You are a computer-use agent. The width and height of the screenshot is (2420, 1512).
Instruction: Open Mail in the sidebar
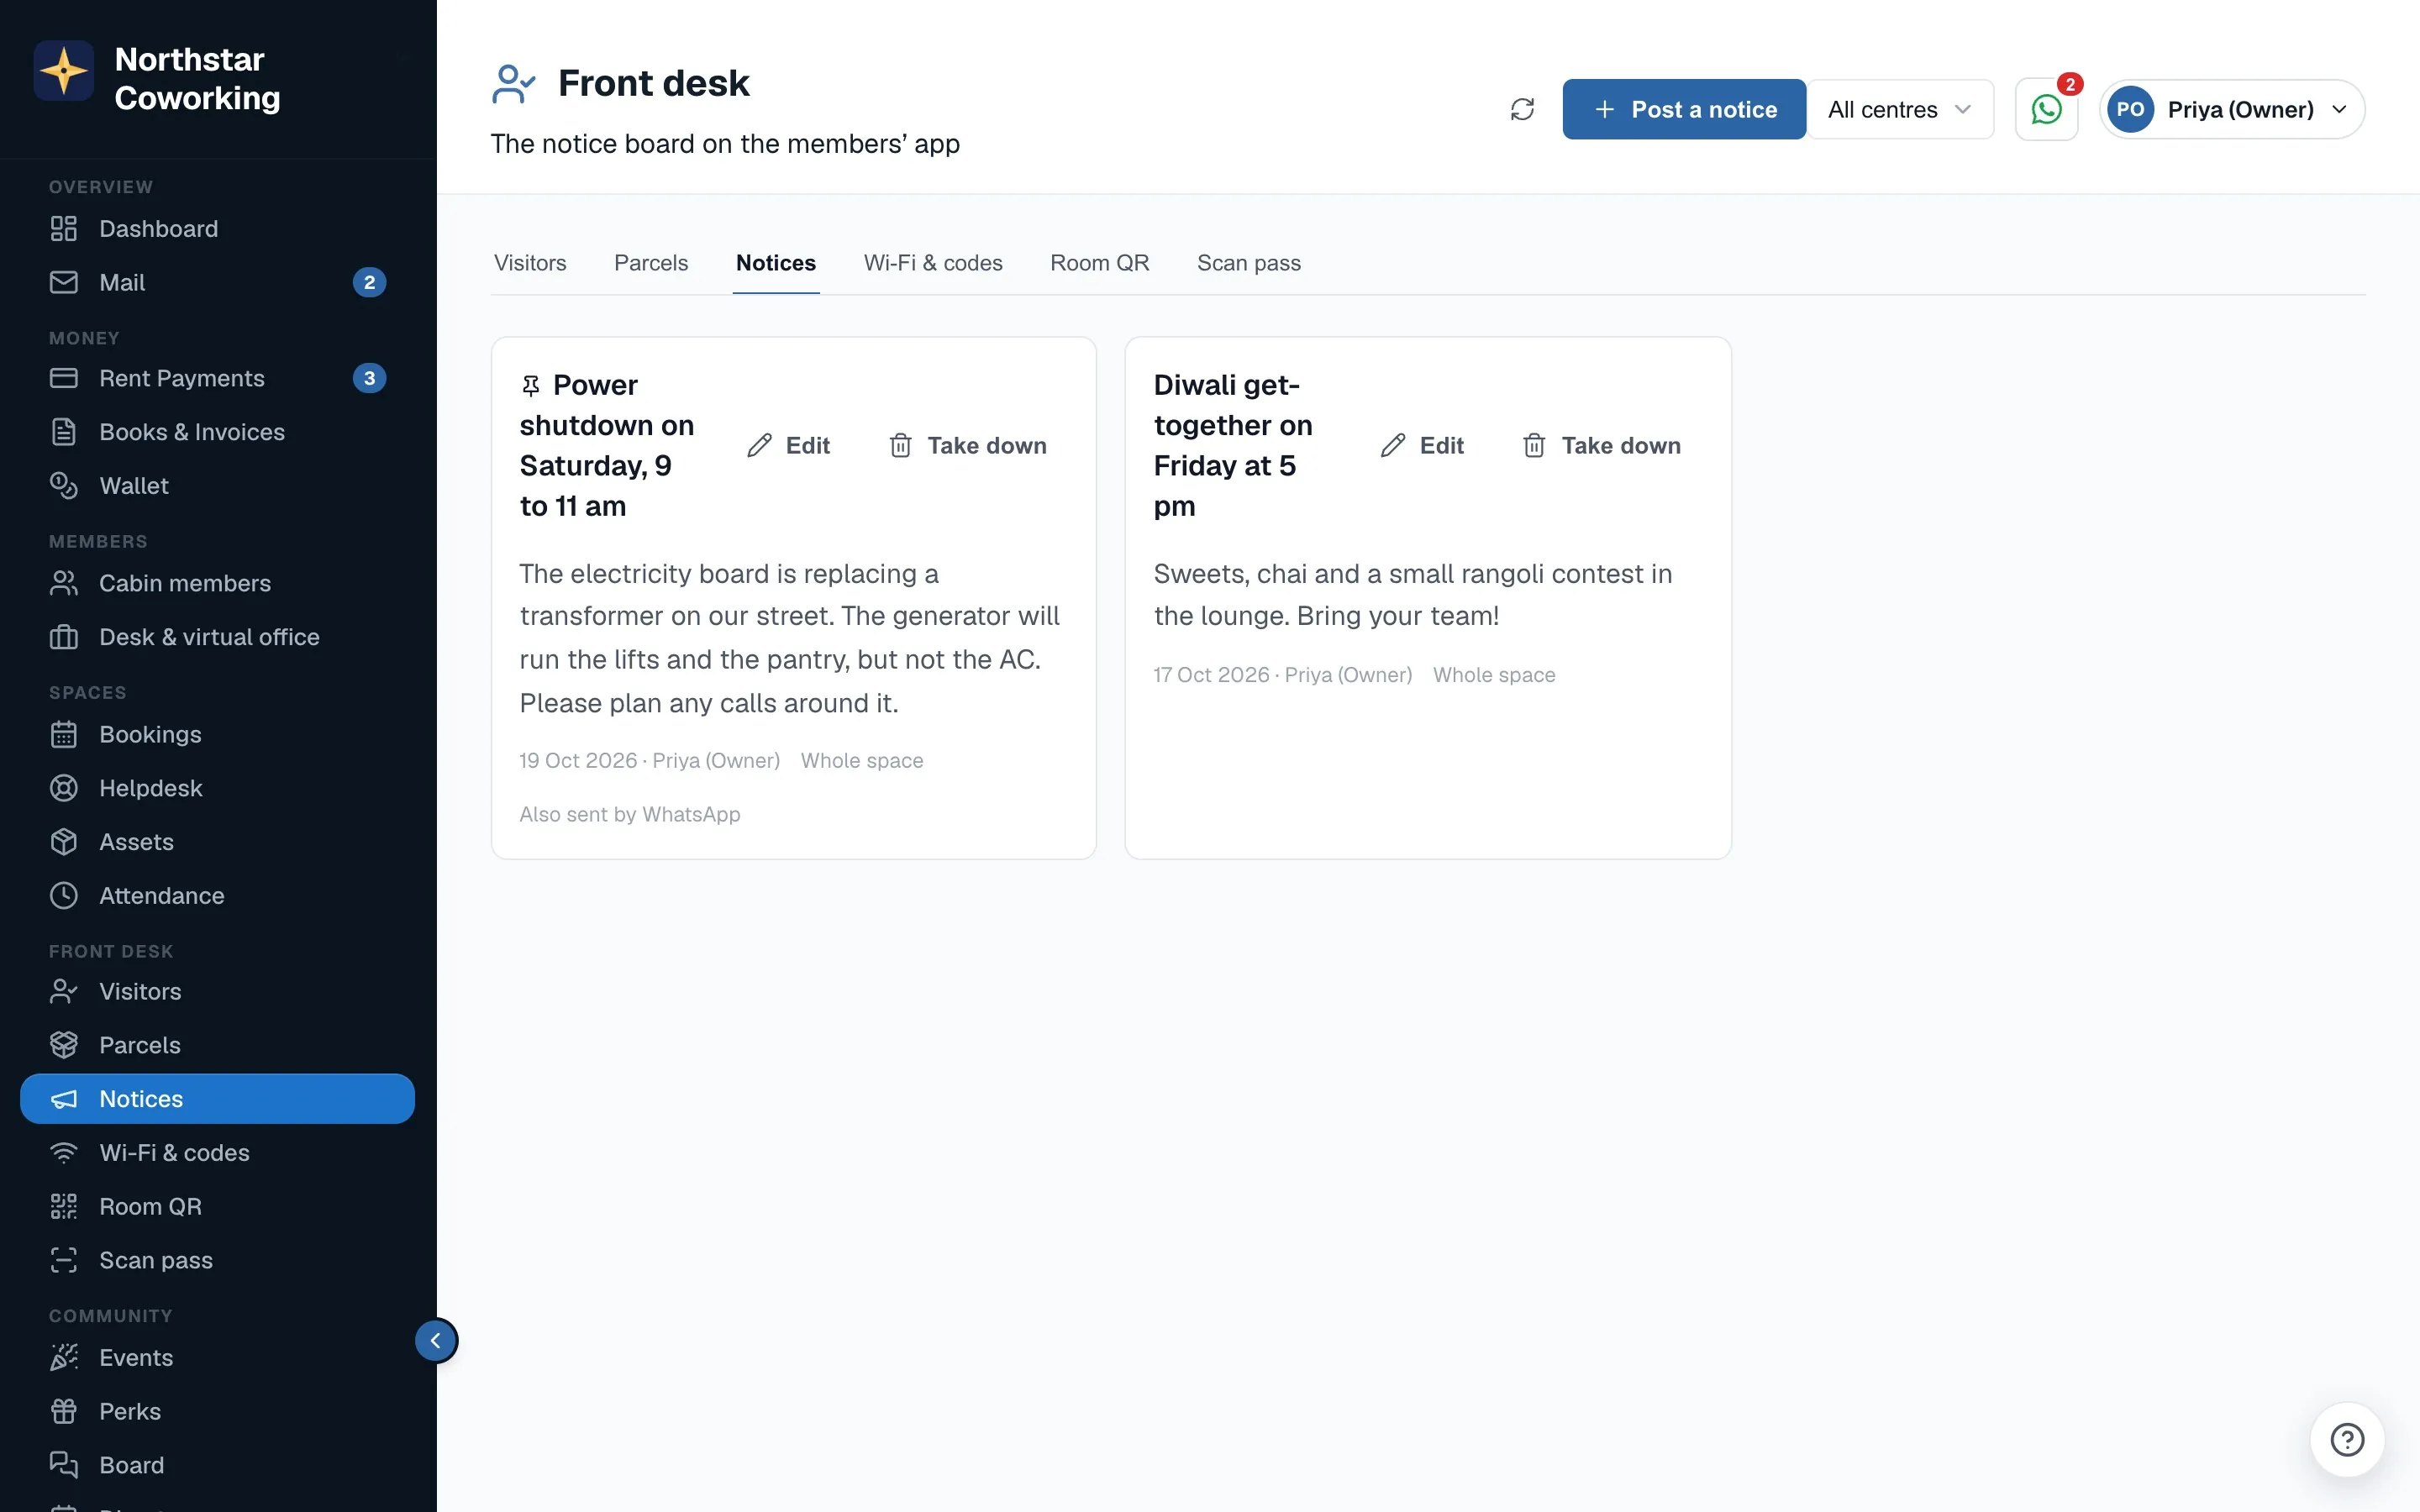click(217, 283)
